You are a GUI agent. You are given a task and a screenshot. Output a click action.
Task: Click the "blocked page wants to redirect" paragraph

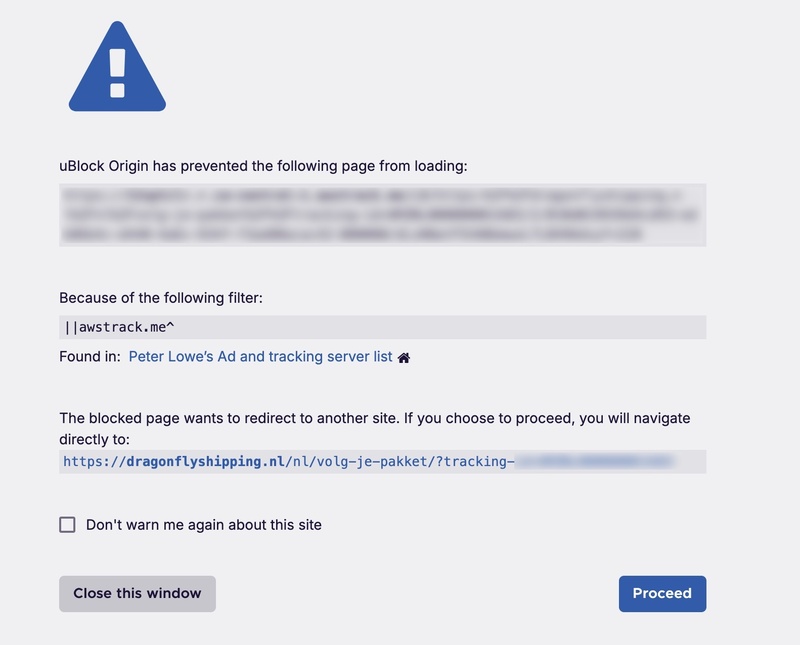tap(374, 418)
